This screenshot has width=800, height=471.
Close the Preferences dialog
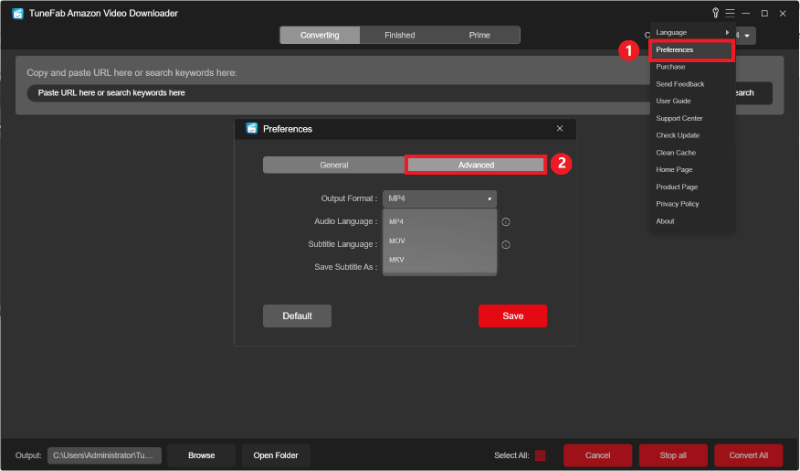[560, 129]
